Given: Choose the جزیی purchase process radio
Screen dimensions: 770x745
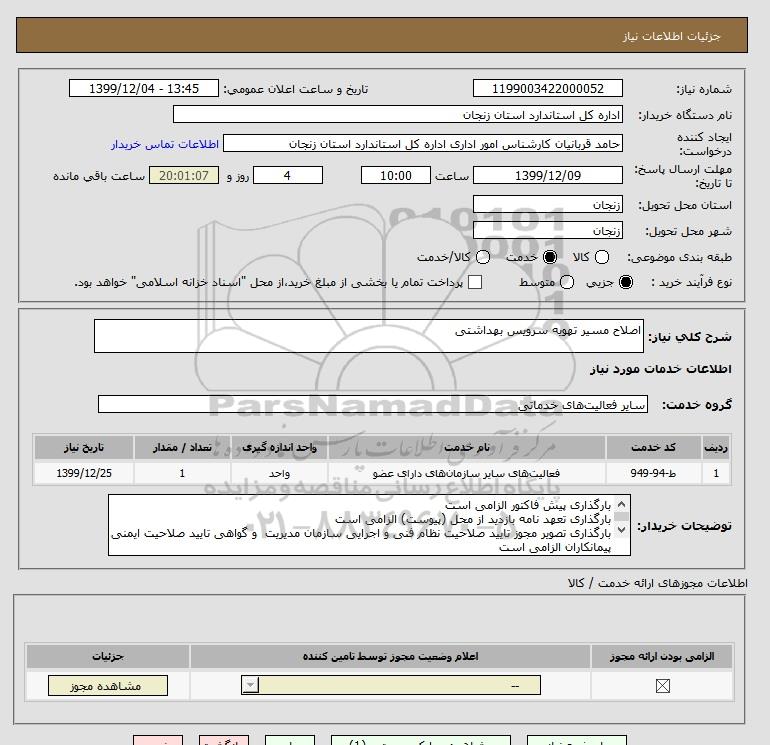Looking at the screenshot, I should [626, 282].
